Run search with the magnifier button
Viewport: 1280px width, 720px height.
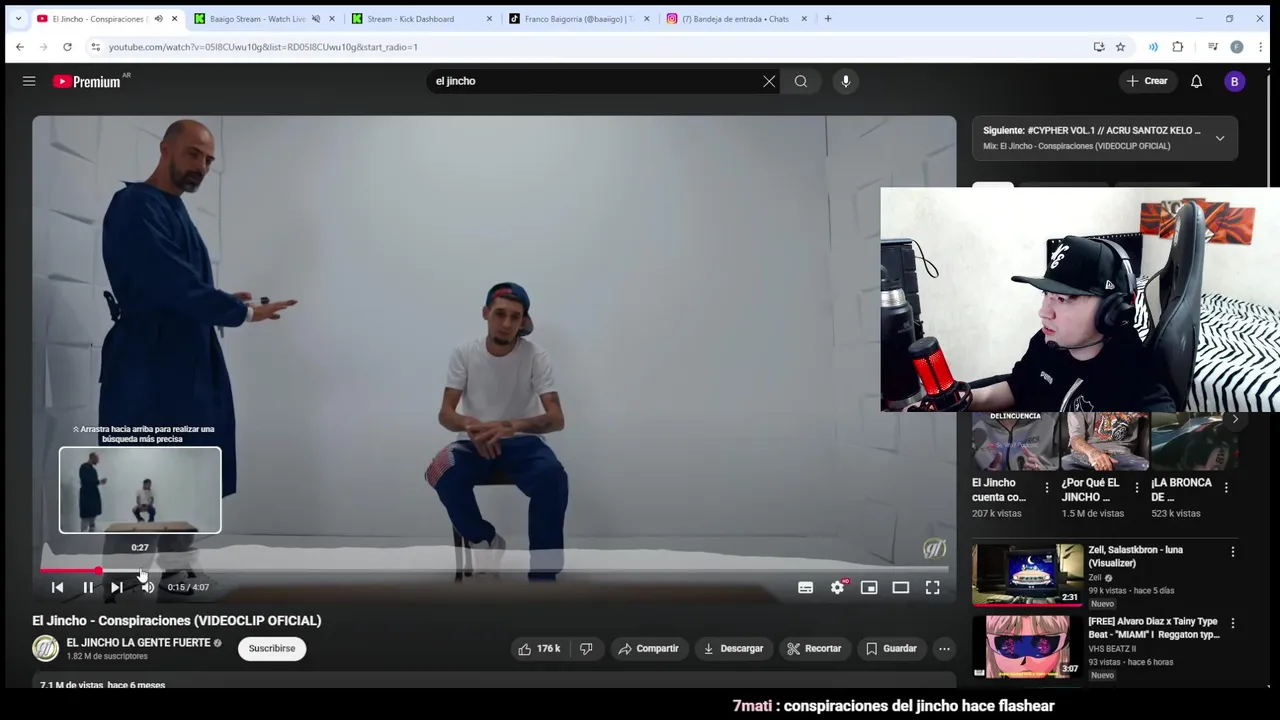801,82
